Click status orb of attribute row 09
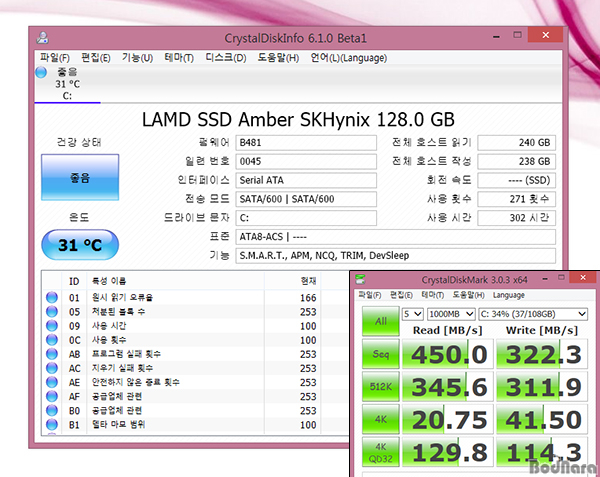The image size is (600, 477). click(52, 326)
